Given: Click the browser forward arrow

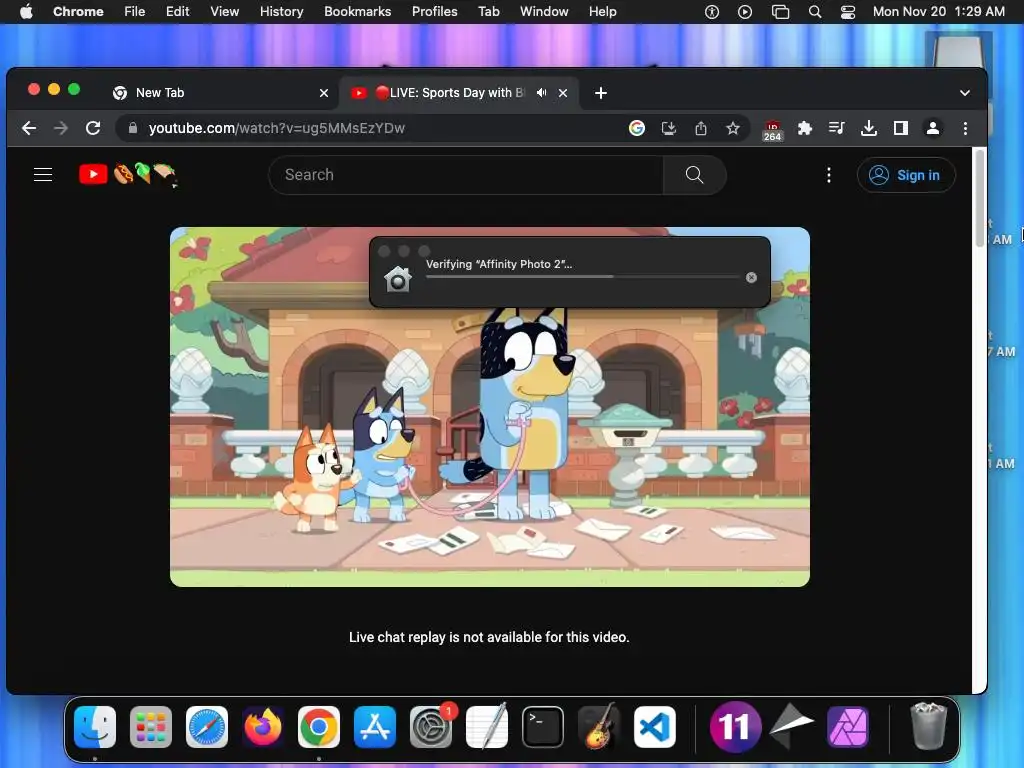Looking at the screenshot, I should point(61,128).
